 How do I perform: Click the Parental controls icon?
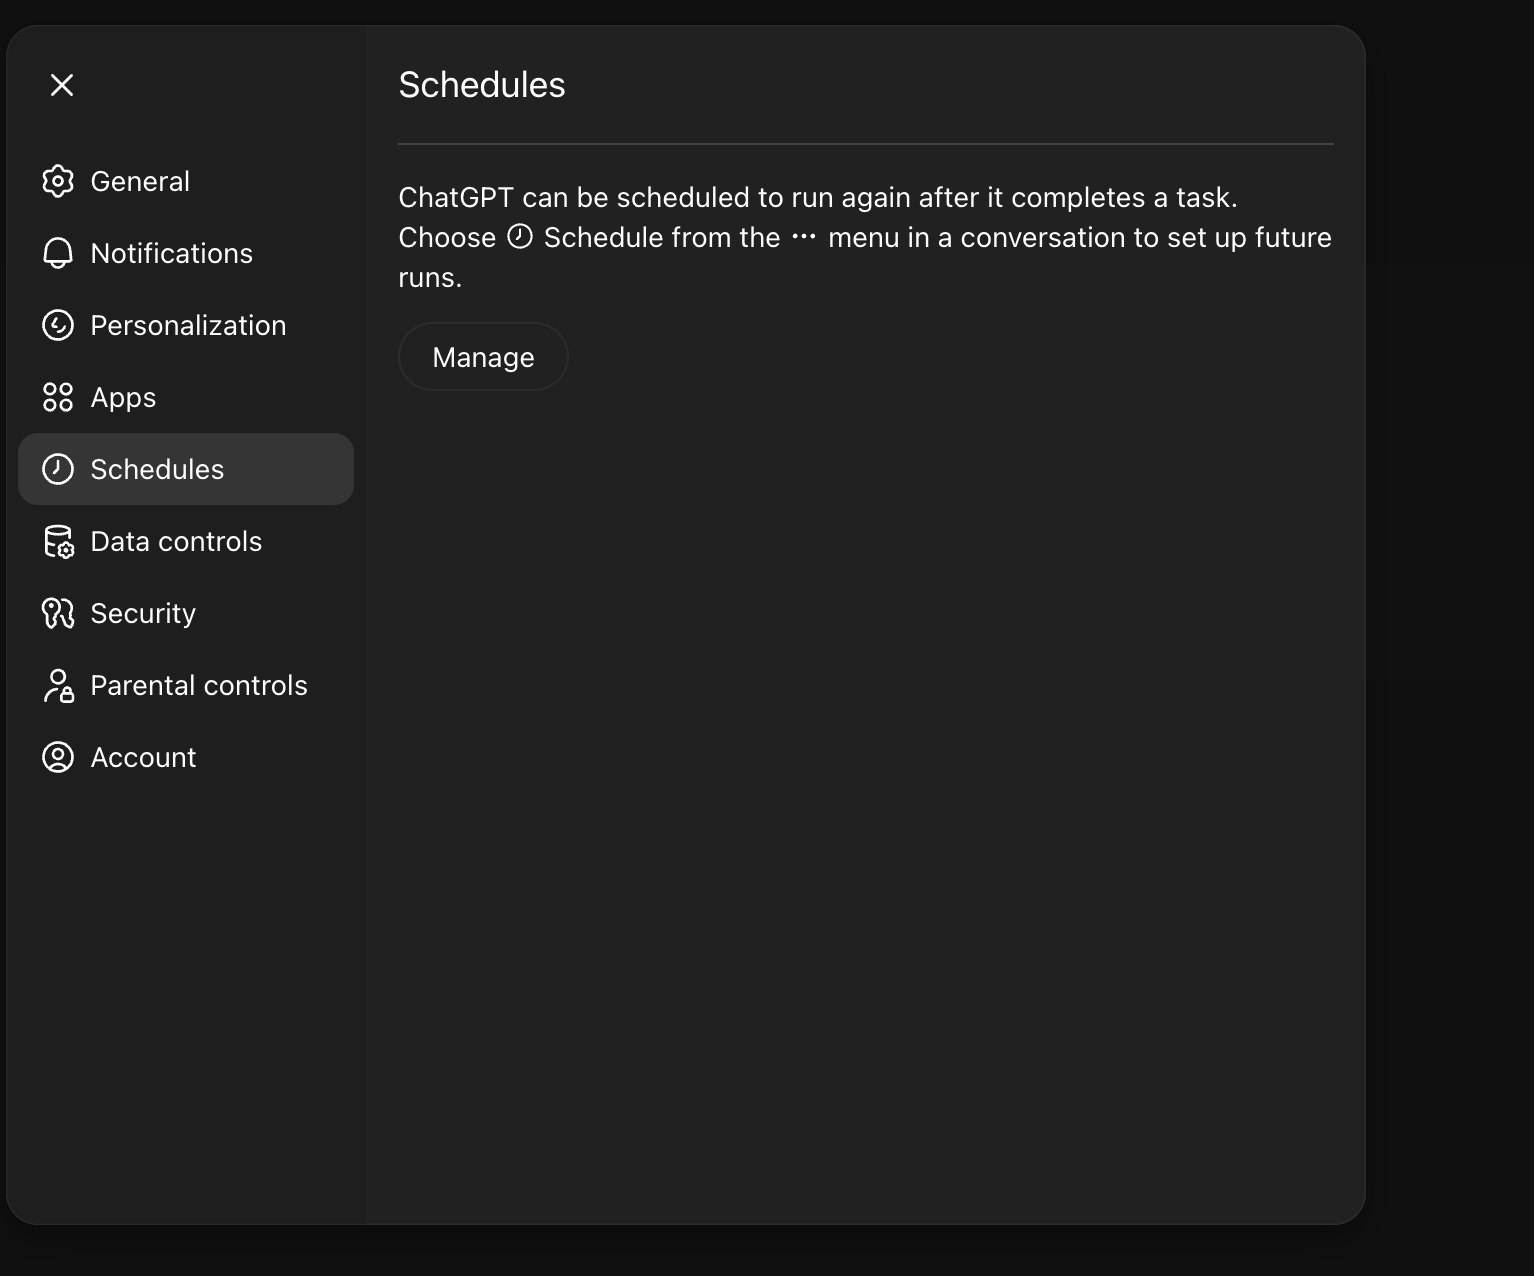coord(58,685)
